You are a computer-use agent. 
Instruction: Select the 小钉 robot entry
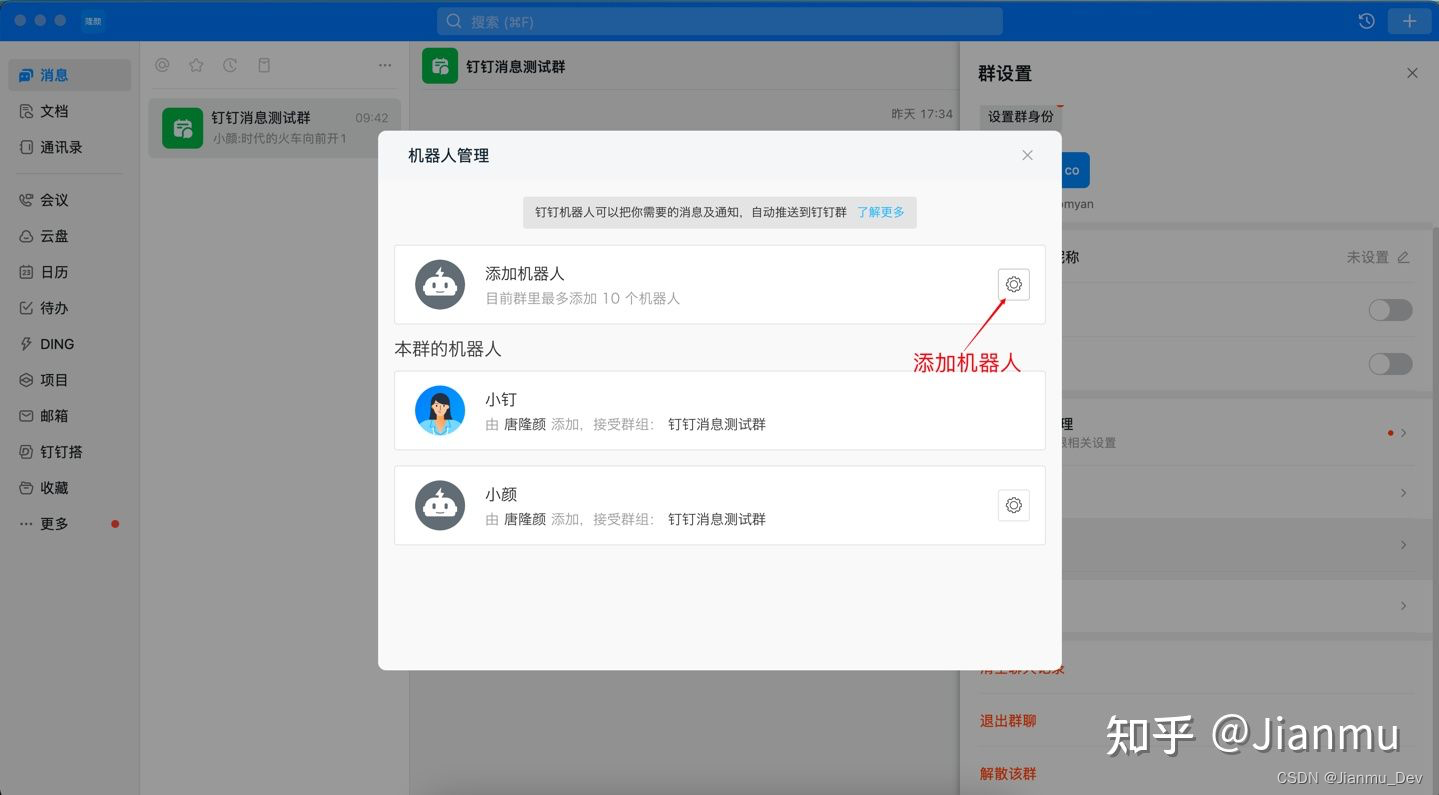tap(720, 411)
